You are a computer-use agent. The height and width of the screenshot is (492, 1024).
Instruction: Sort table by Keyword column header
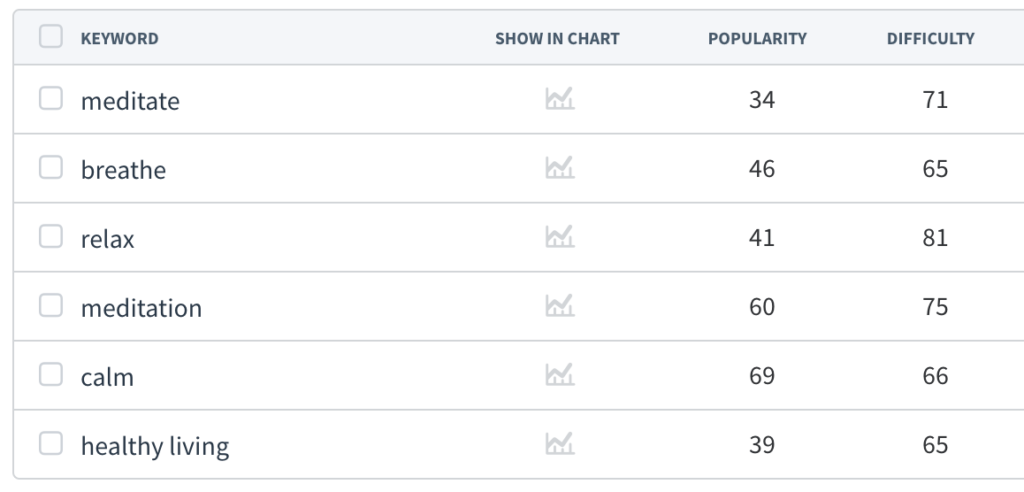tap(120, 39)
